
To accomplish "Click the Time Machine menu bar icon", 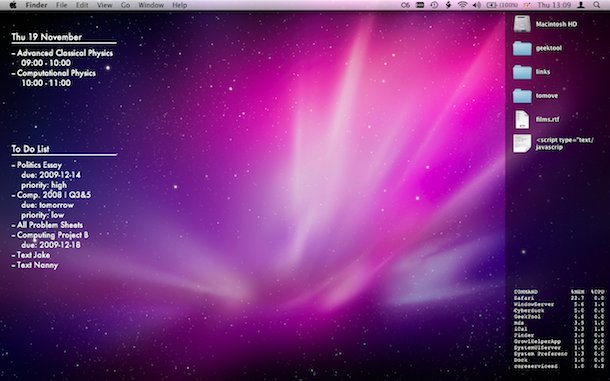I will pos(434,5).
